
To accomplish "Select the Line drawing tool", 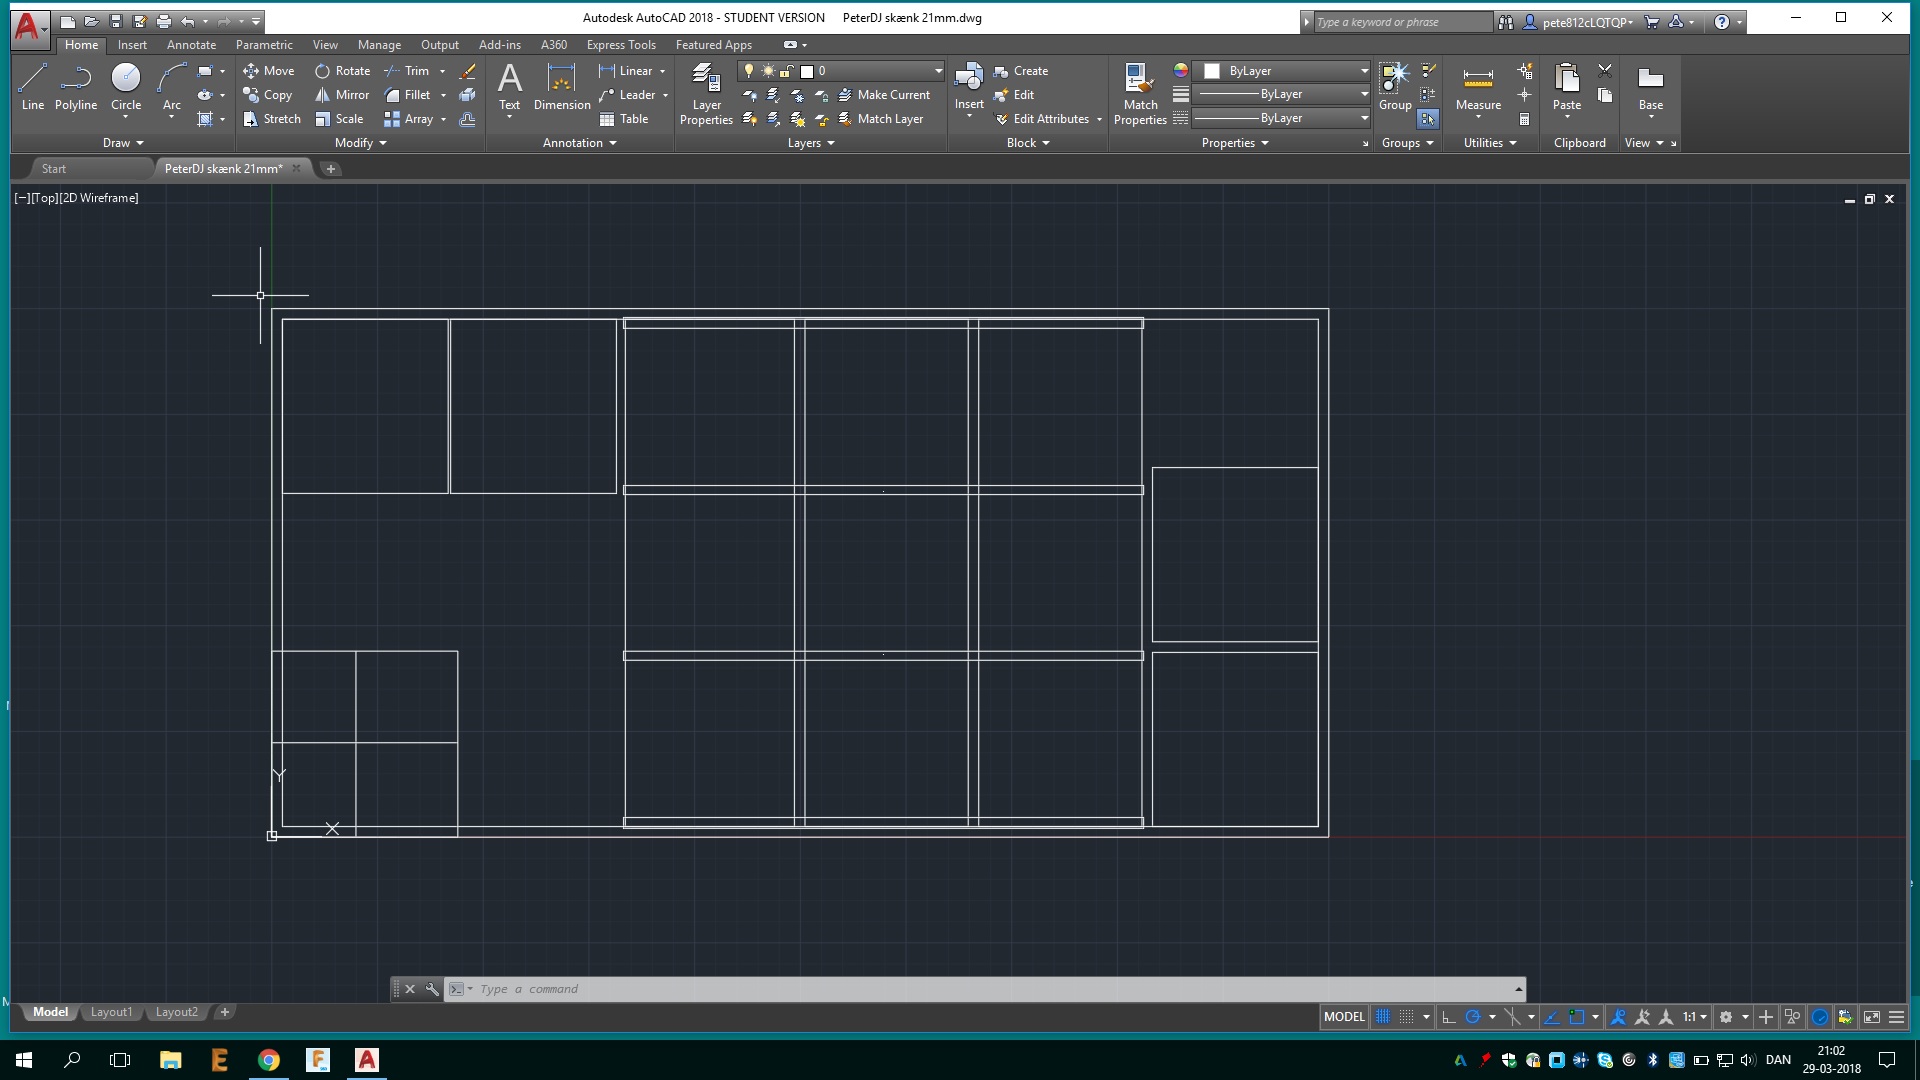I will tap(32, 85).
